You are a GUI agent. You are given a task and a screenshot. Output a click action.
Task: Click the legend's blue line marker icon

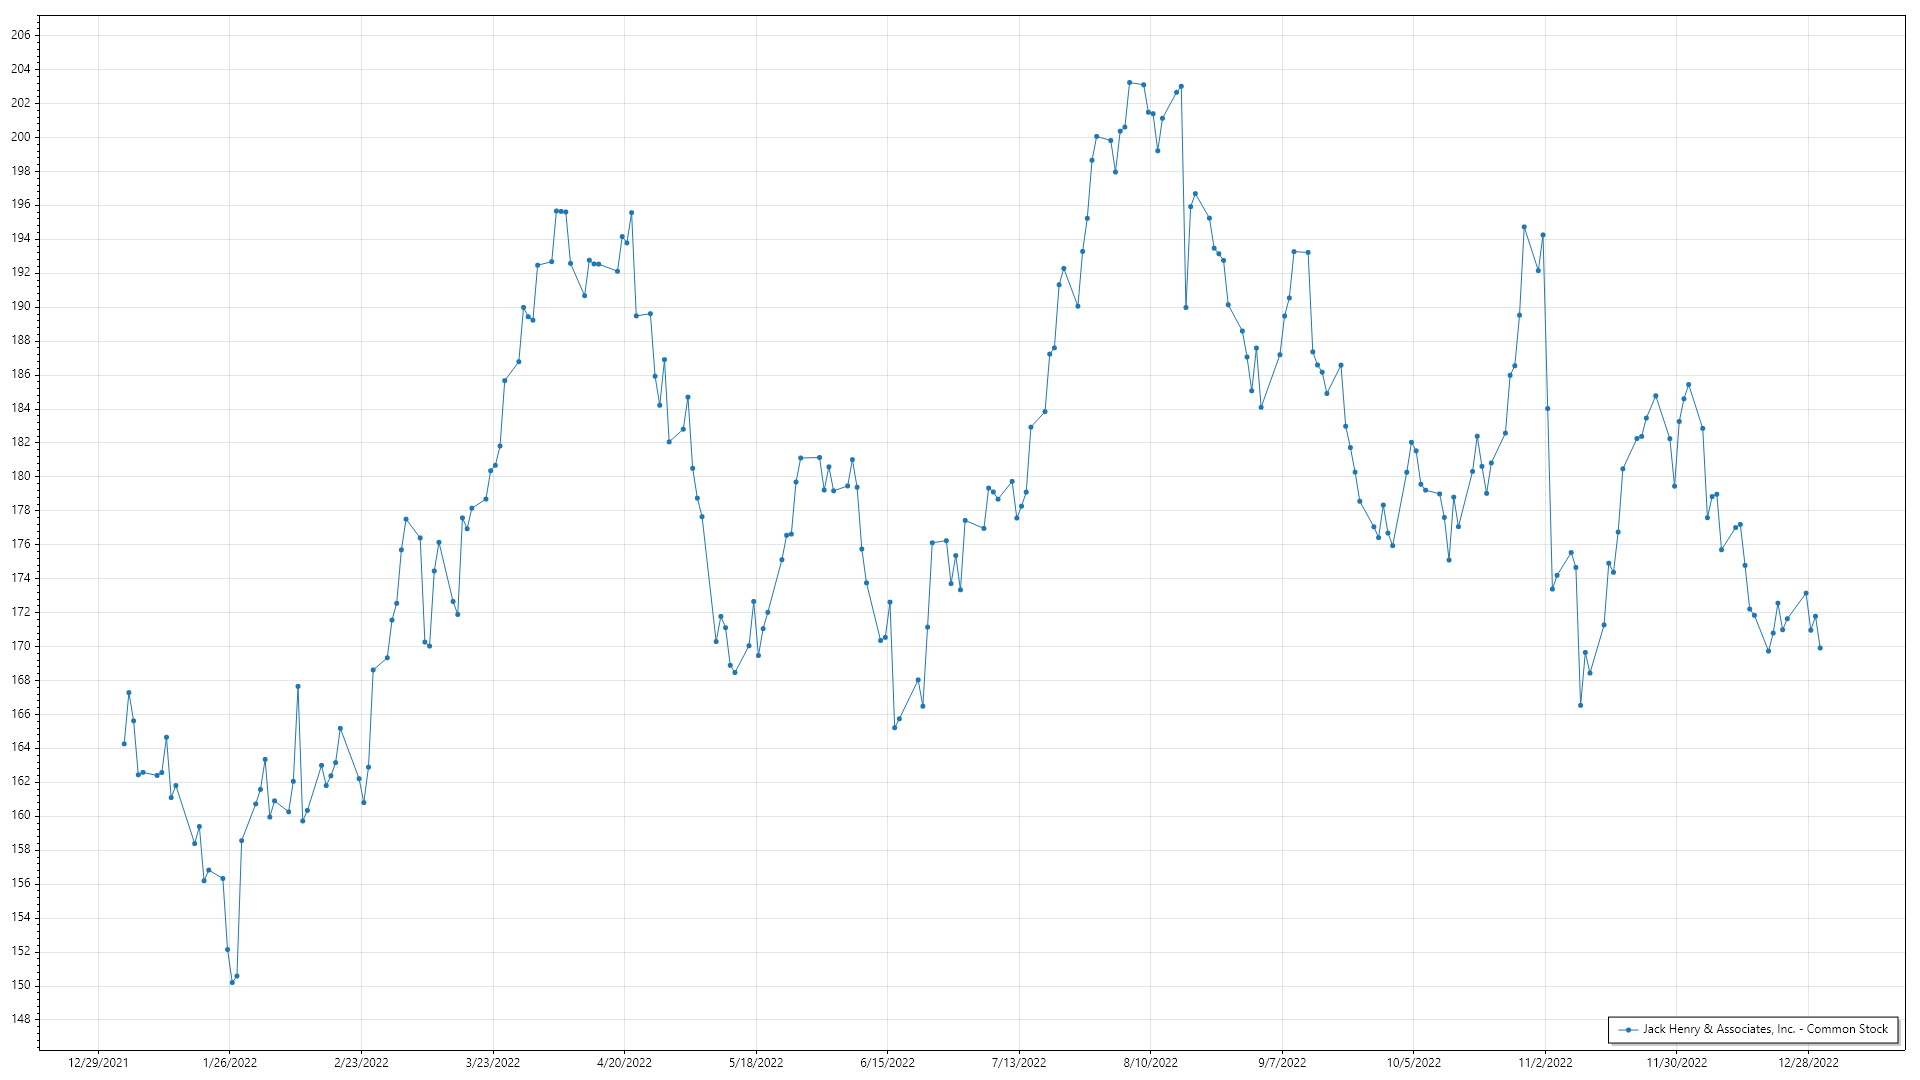(1628, 1029)
